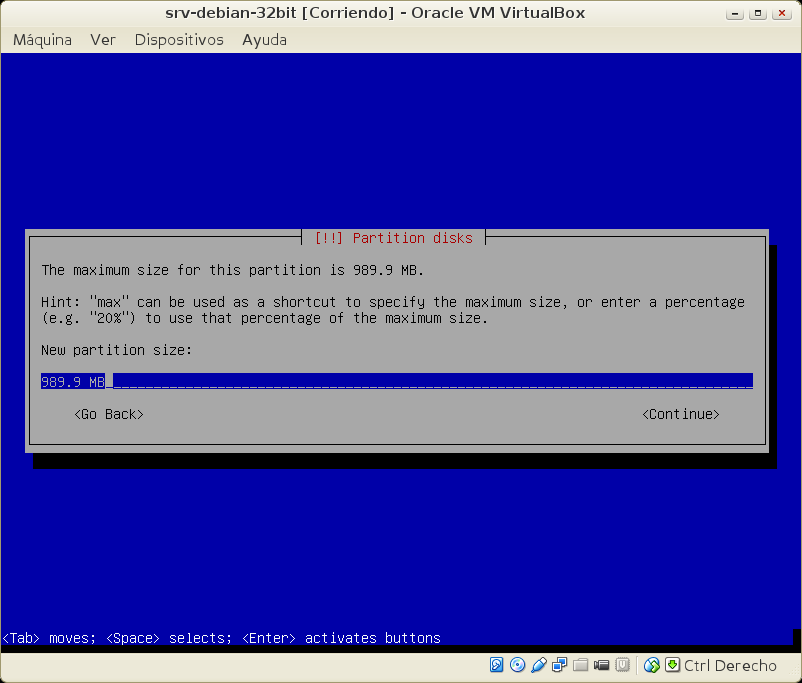Open the Máquina menu
This screenshot has width=802, height=683.
tap(42, 40)
